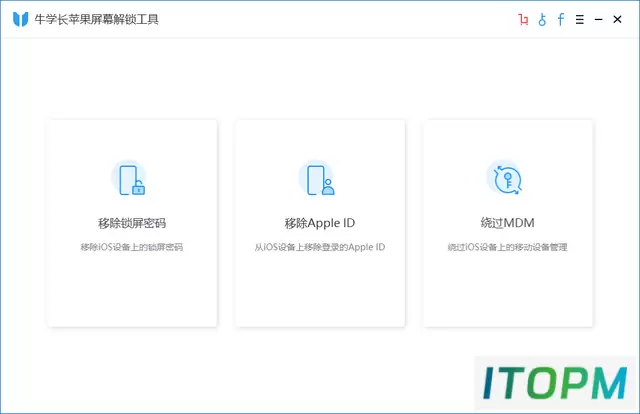Viewport: 640px width, 414px height.
Task: Select the 移除Apple ID heading
Action: tap(320, 223)
